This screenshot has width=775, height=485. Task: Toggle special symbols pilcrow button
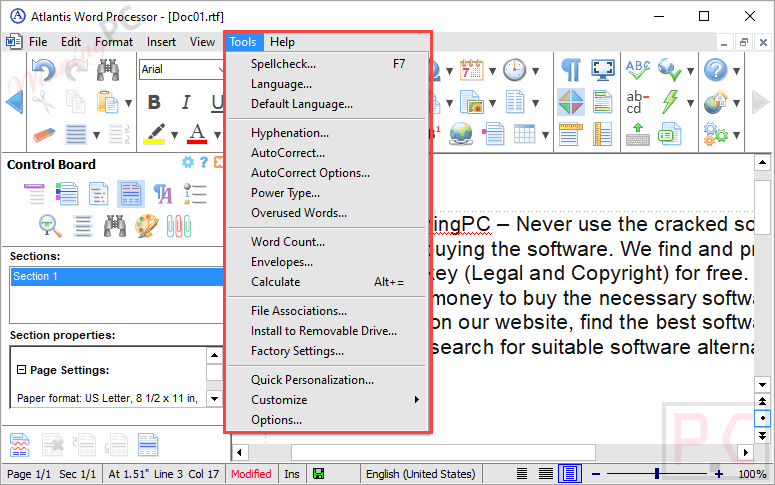[x=571, y=70]
